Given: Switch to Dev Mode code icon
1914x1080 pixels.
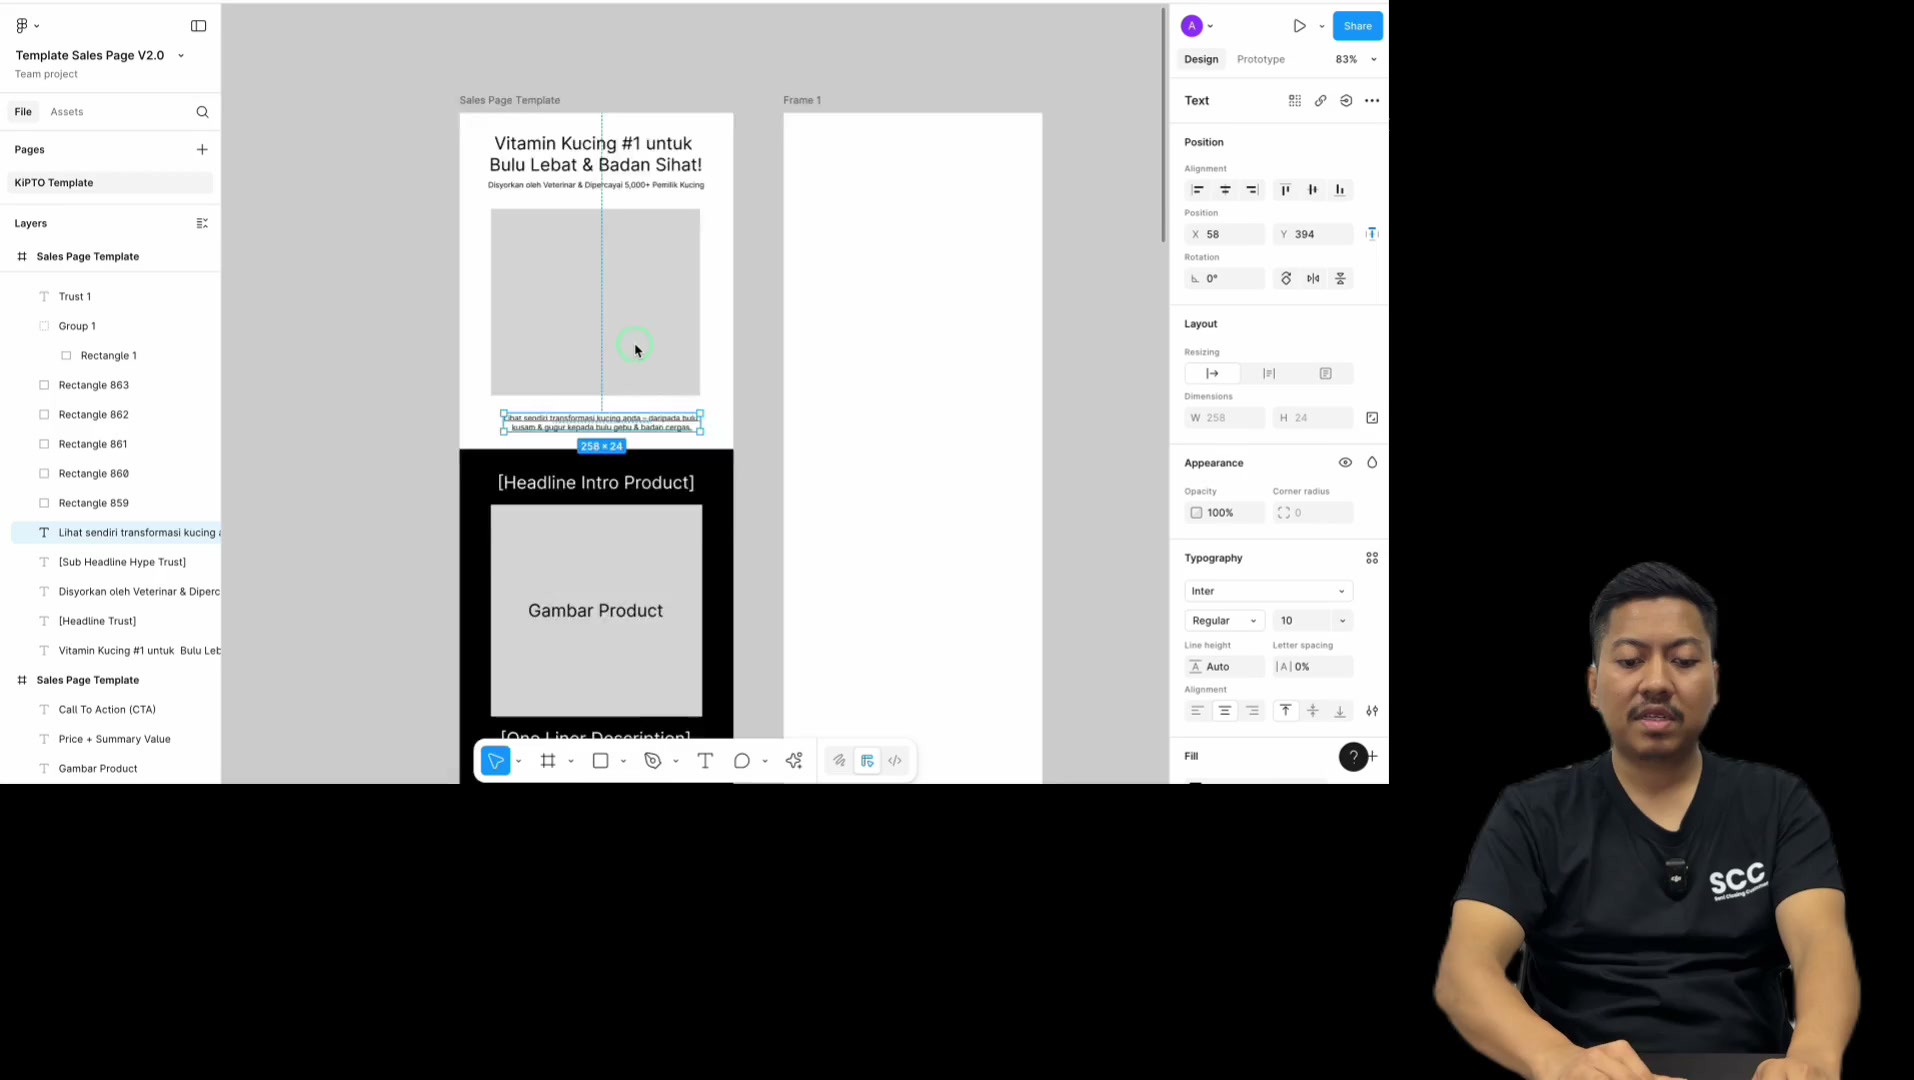Looking at the screenshot, I should click(895, 761).
